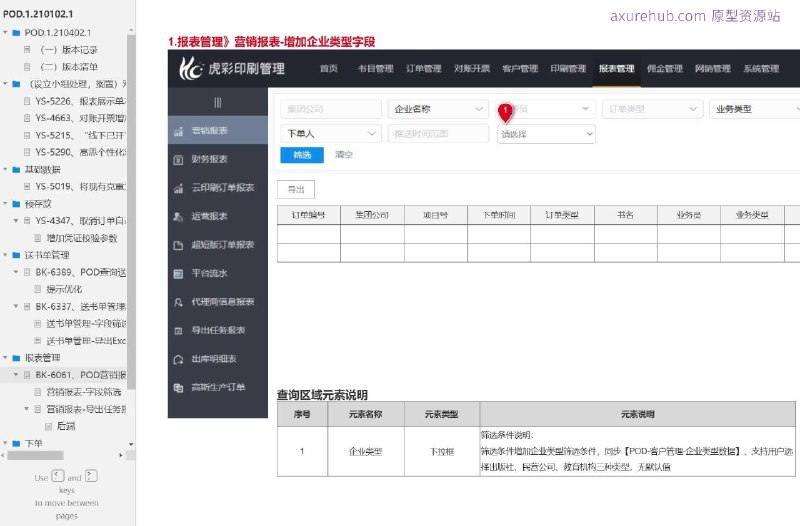This screenshot has width=800, height=526.
Task: Go to the 首页 menu
Action: click(329, 68)
